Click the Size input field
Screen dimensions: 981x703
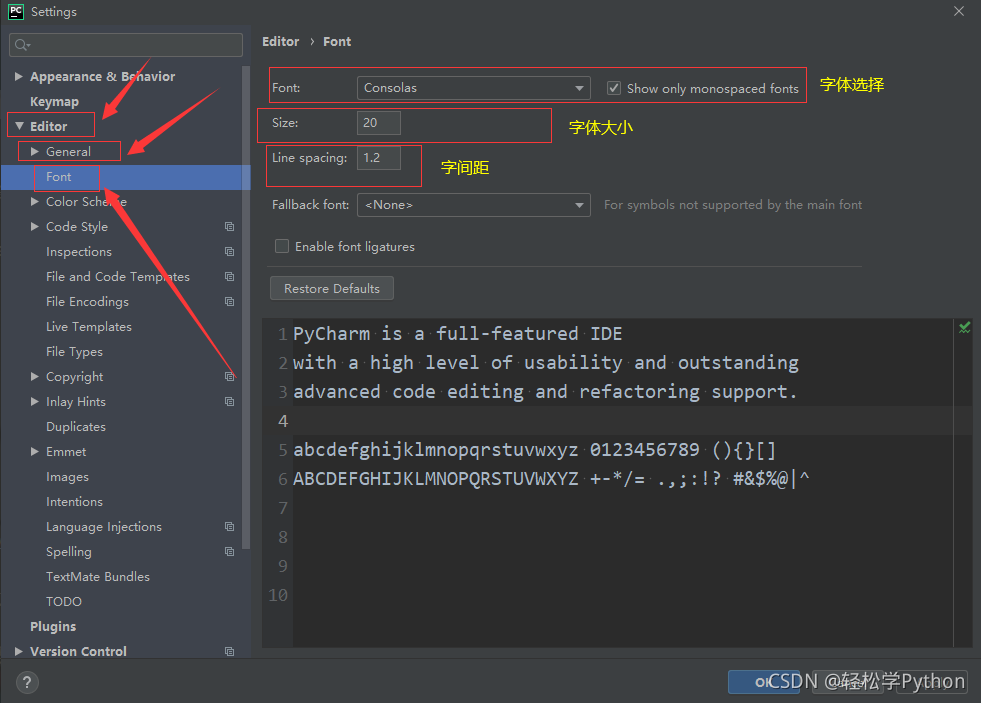pyautogui.click(x=379, y=123)
